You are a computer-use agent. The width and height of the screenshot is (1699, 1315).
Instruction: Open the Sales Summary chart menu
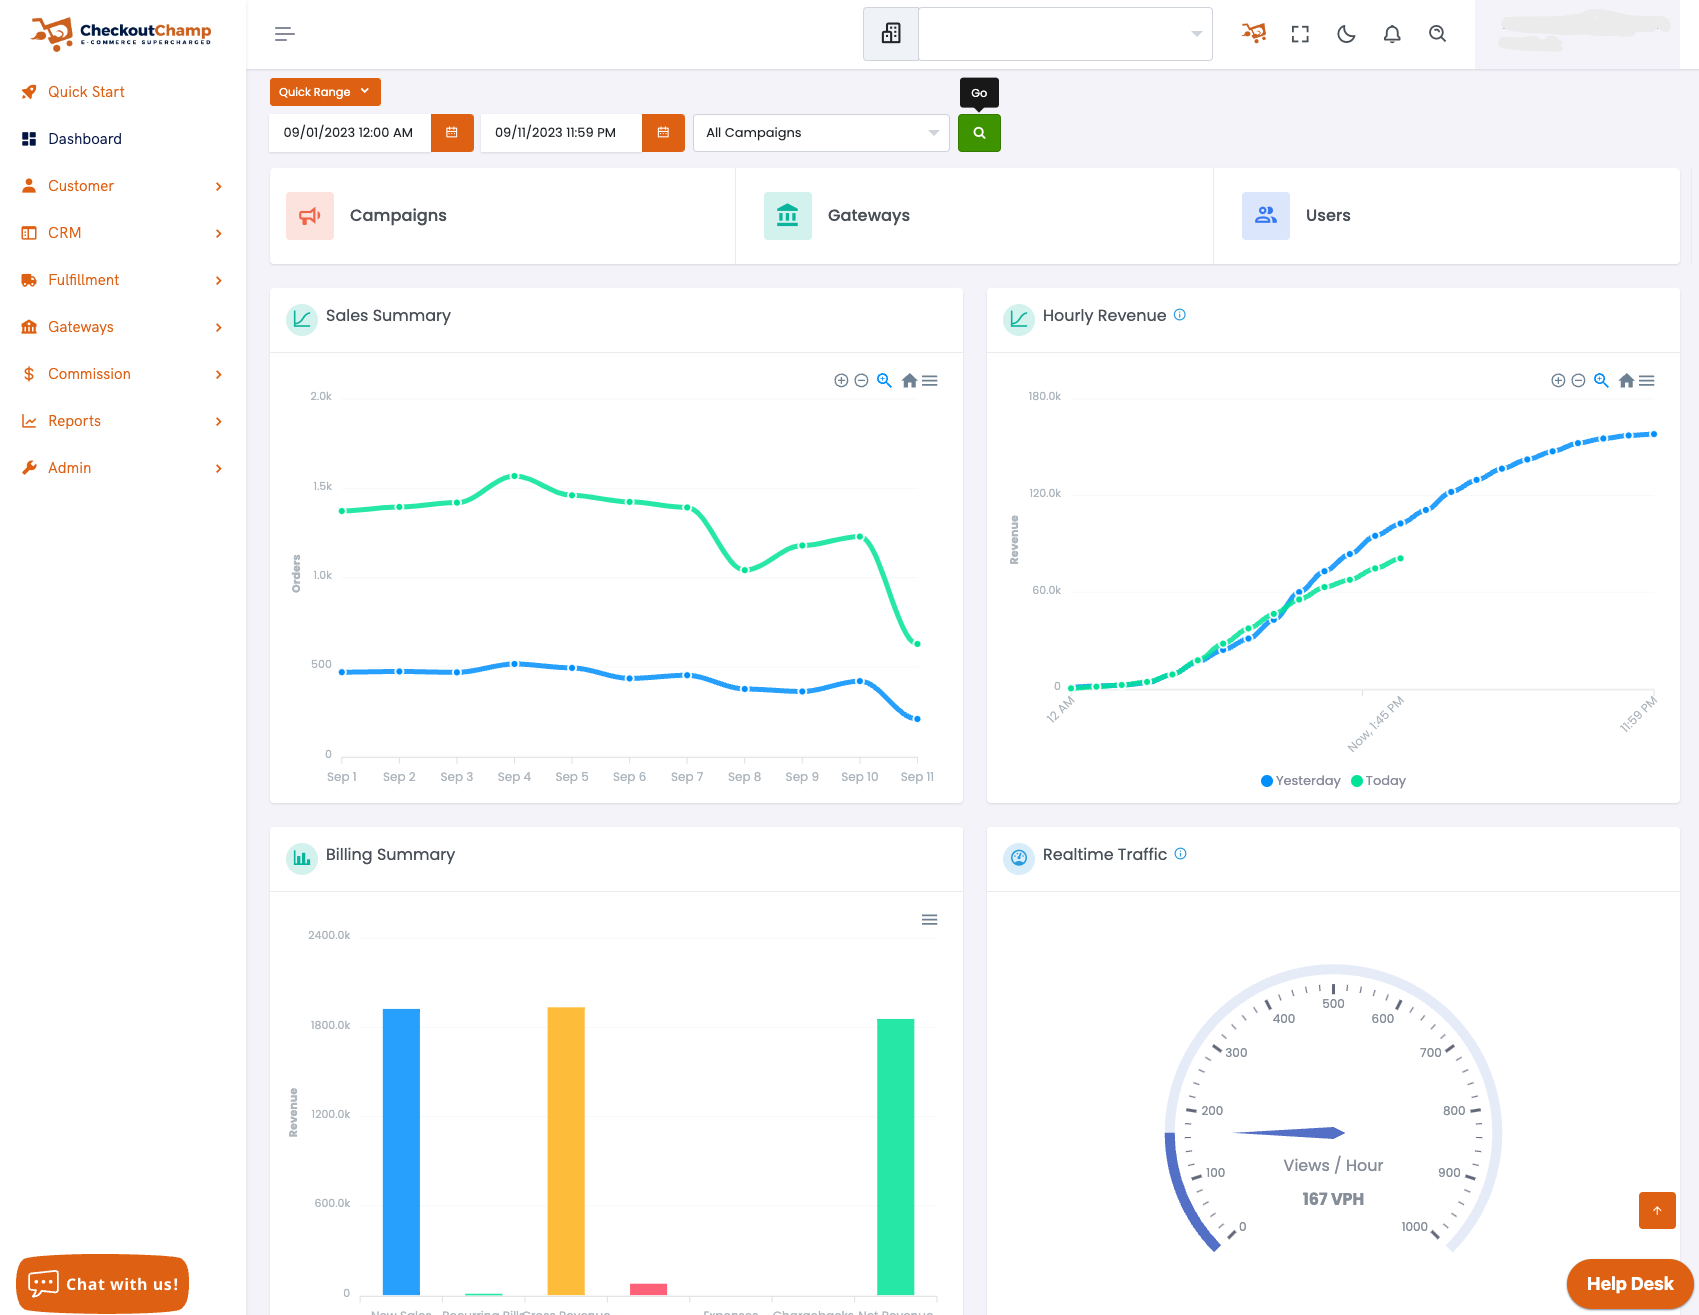(x=930, y=381)
